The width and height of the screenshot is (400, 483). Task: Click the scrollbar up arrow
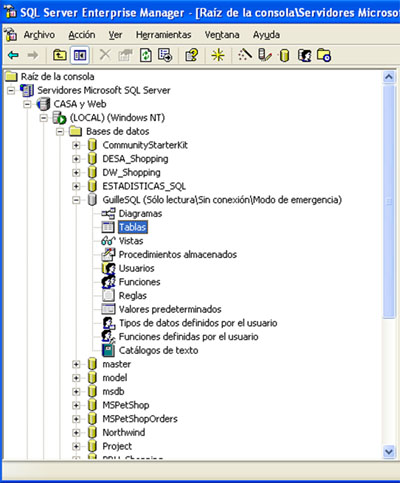(x=389, y=77)
